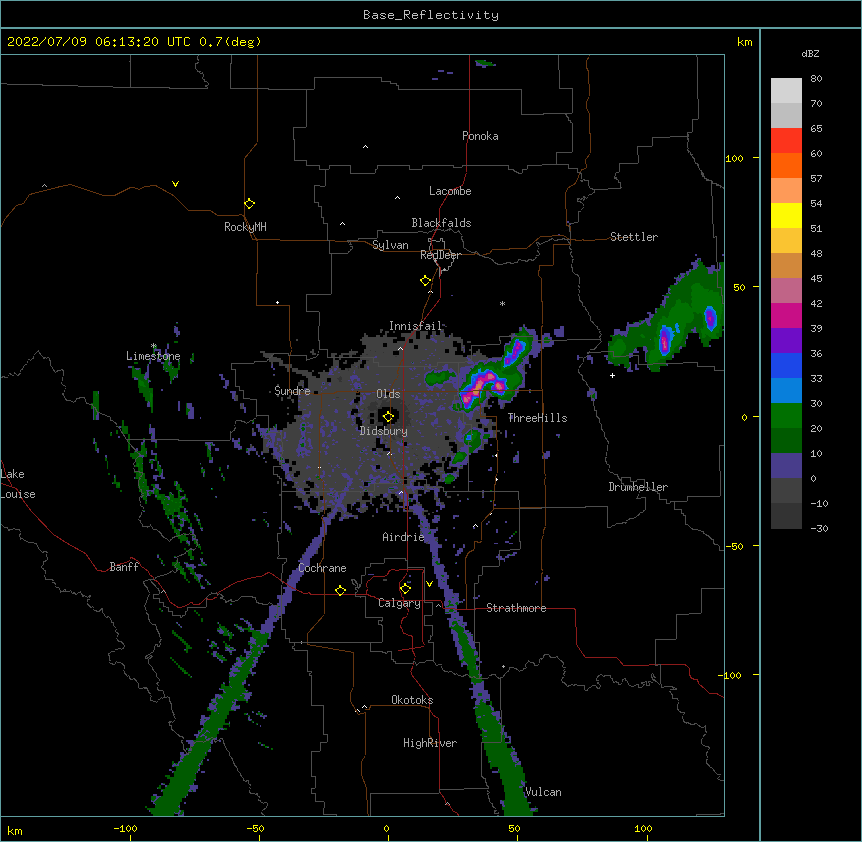862x842 pixels.
Task: Click the Calgary city label
Action: point(400,603)
